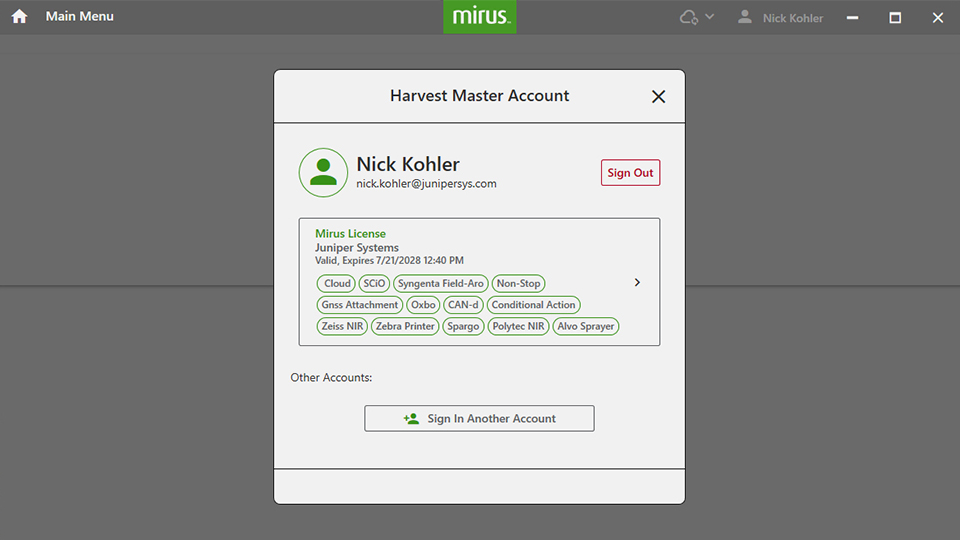Open the cloud sync status icon
The width and height of the screenshot is (960, 540).
pyautogui.click(x=689, y=17)
